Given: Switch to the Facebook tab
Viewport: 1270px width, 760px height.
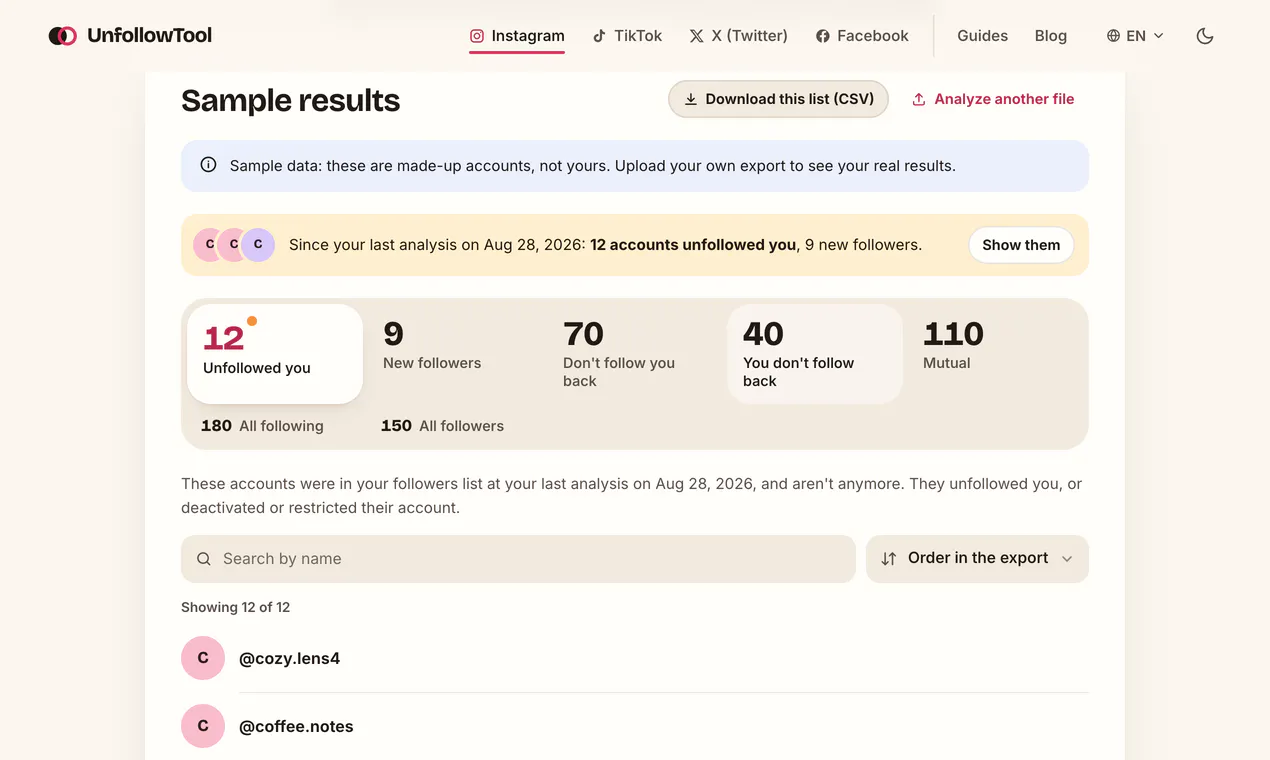Looking at the screenshot, I should [862, 36].
